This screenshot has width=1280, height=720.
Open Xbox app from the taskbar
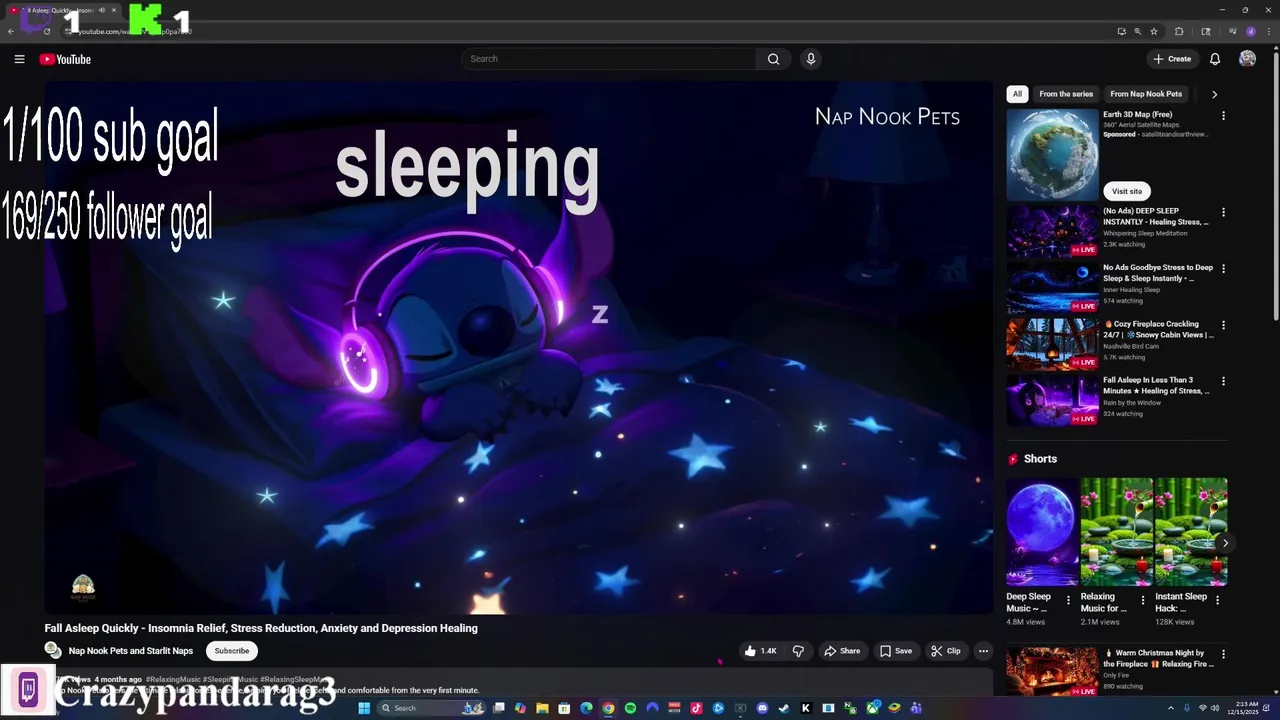[873, 708]
